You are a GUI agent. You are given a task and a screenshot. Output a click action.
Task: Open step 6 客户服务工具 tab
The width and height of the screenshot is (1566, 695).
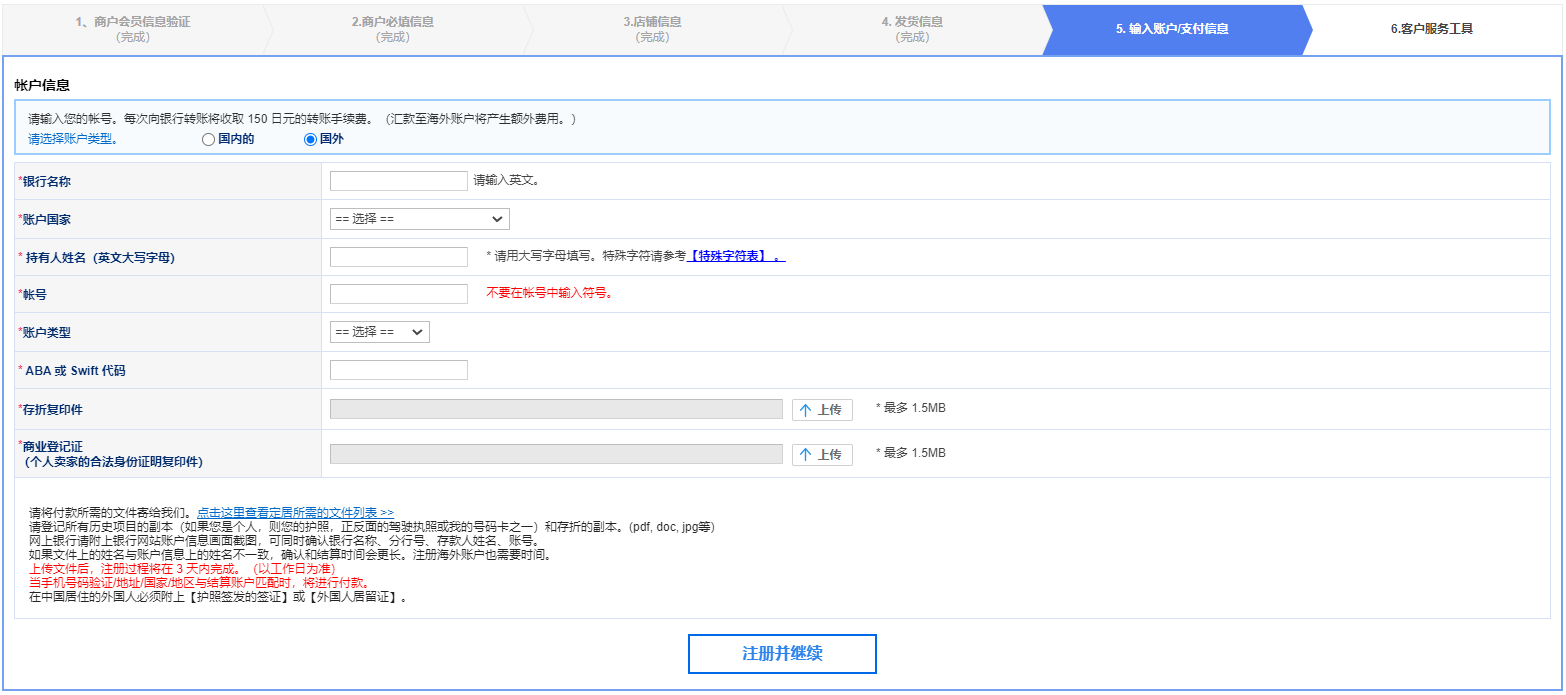[1431, 29]
